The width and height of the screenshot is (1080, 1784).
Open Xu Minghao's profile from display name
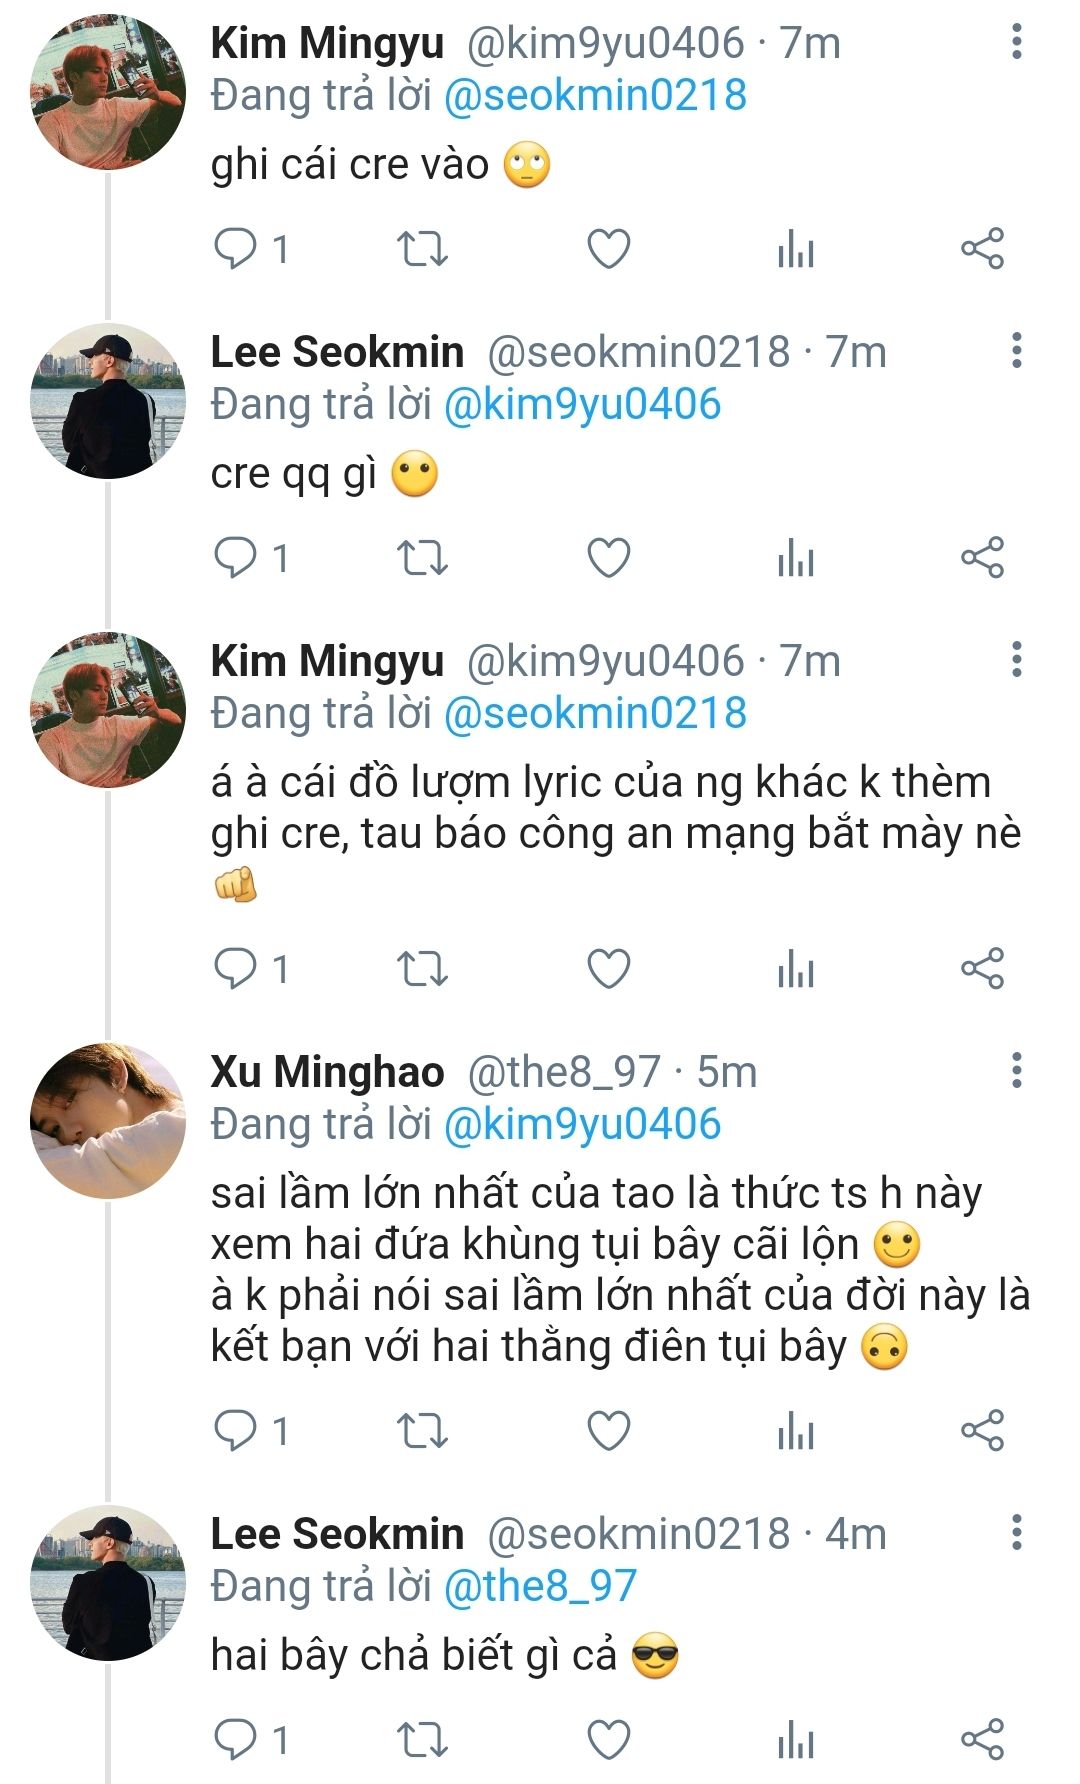tap(327, 1072)
